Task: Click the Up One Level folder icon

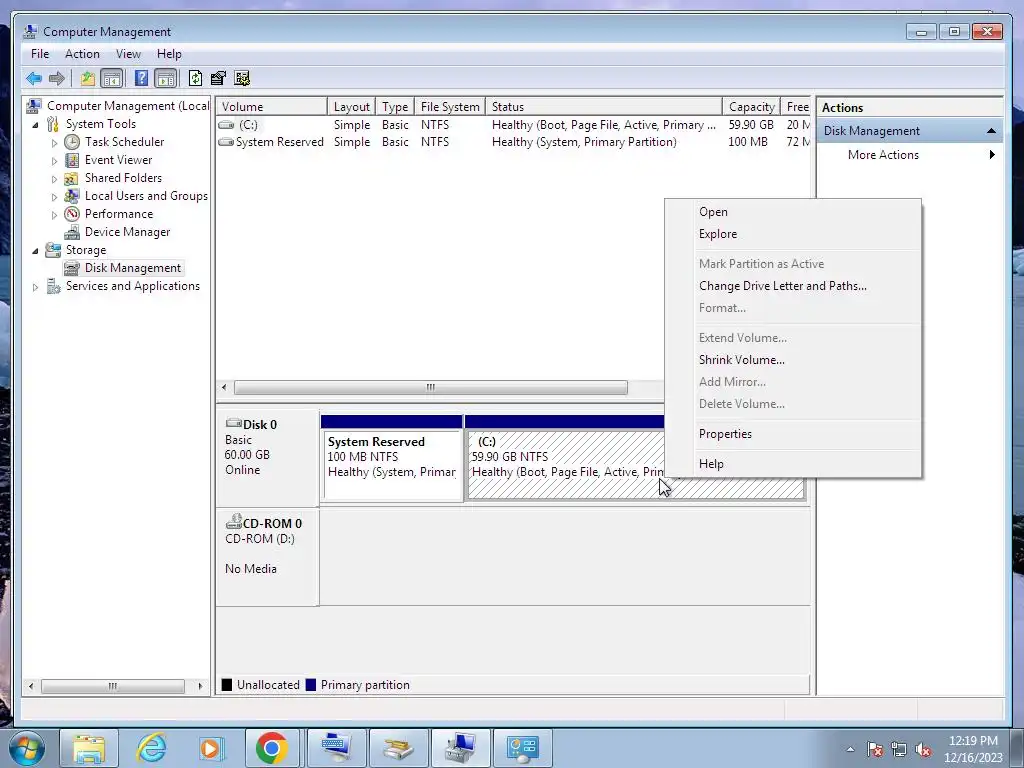Action: (x=88, y=79)
